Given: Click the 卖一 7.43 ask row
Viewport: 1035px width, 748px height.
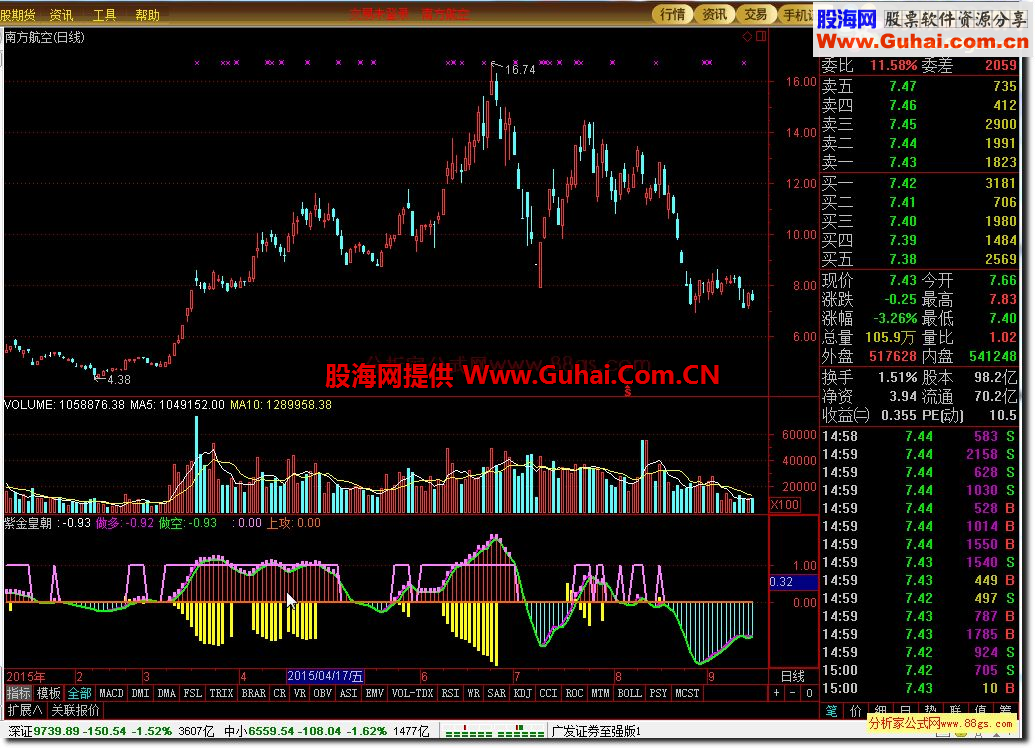Looking at the screenshot, I should pyautogui.click(x=919, y=162).
